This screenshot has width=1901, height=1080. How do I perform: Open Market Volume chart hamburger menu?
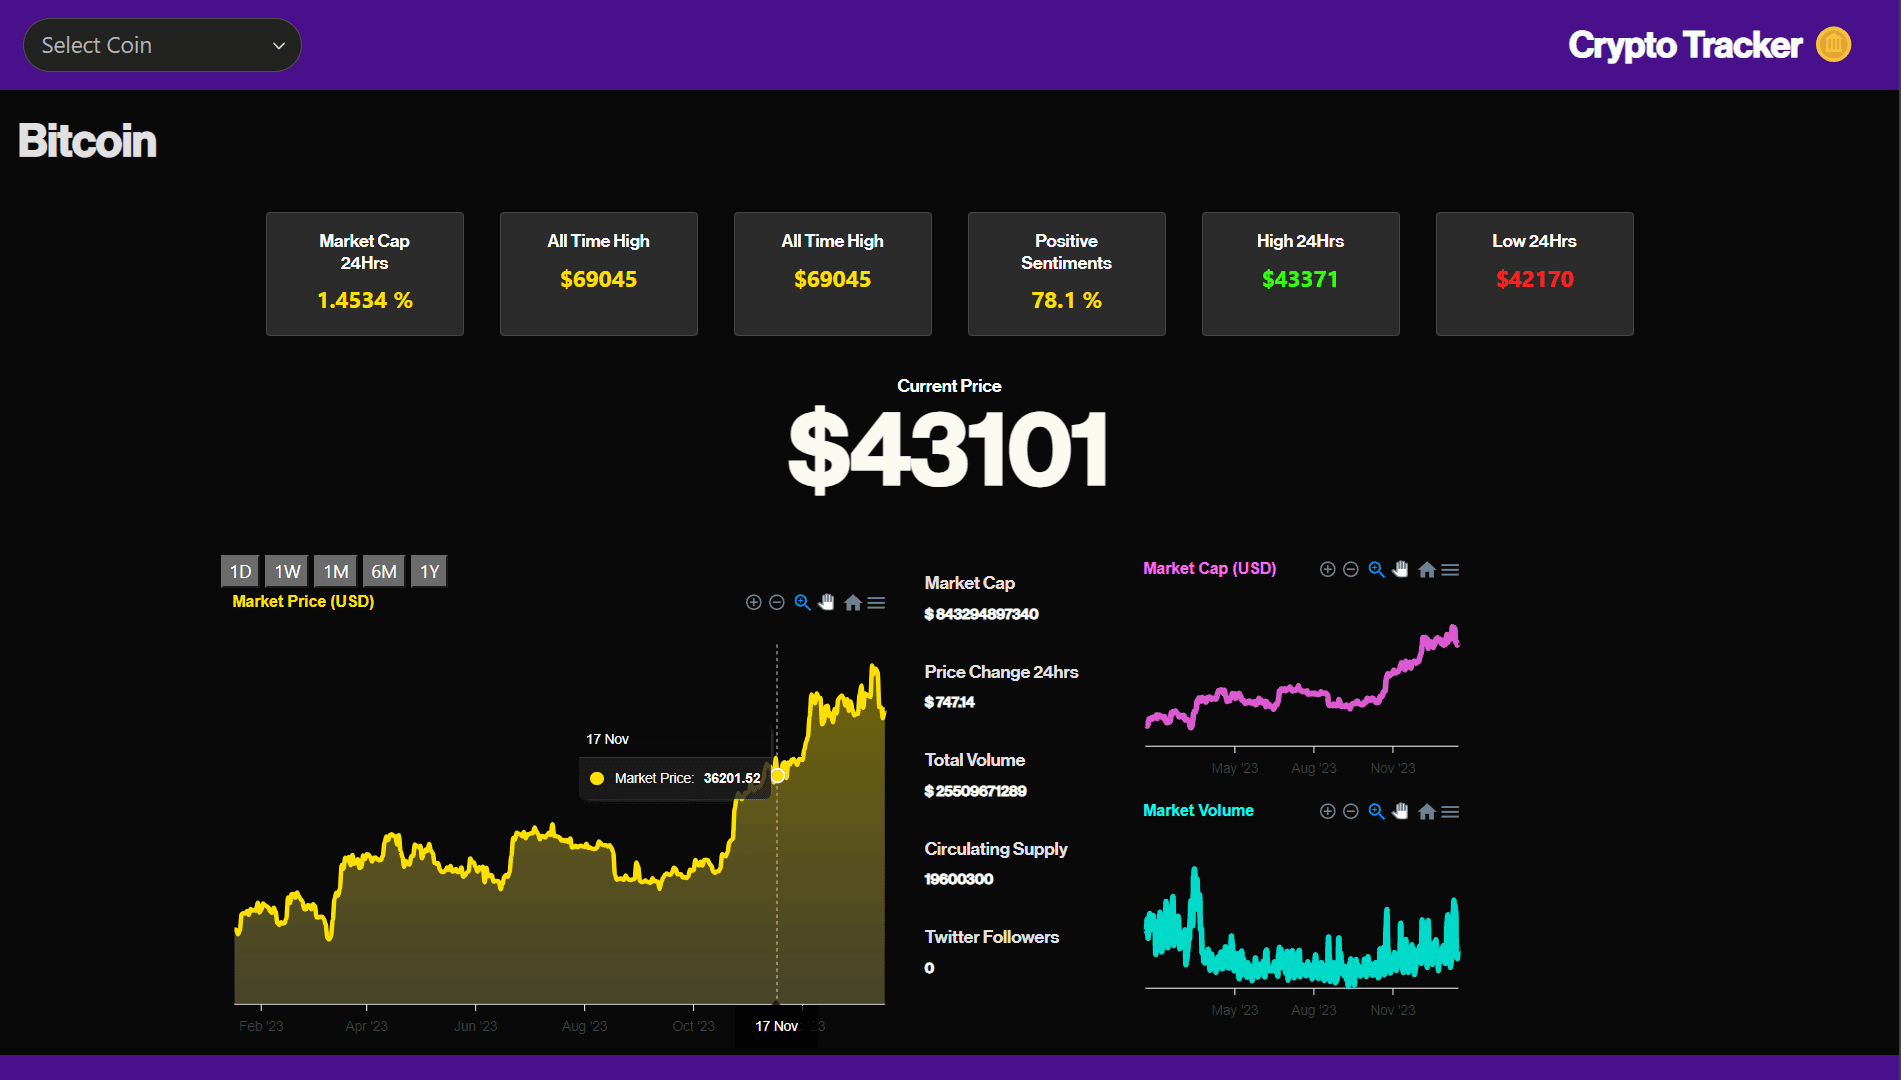click(x=1450, y=811)
